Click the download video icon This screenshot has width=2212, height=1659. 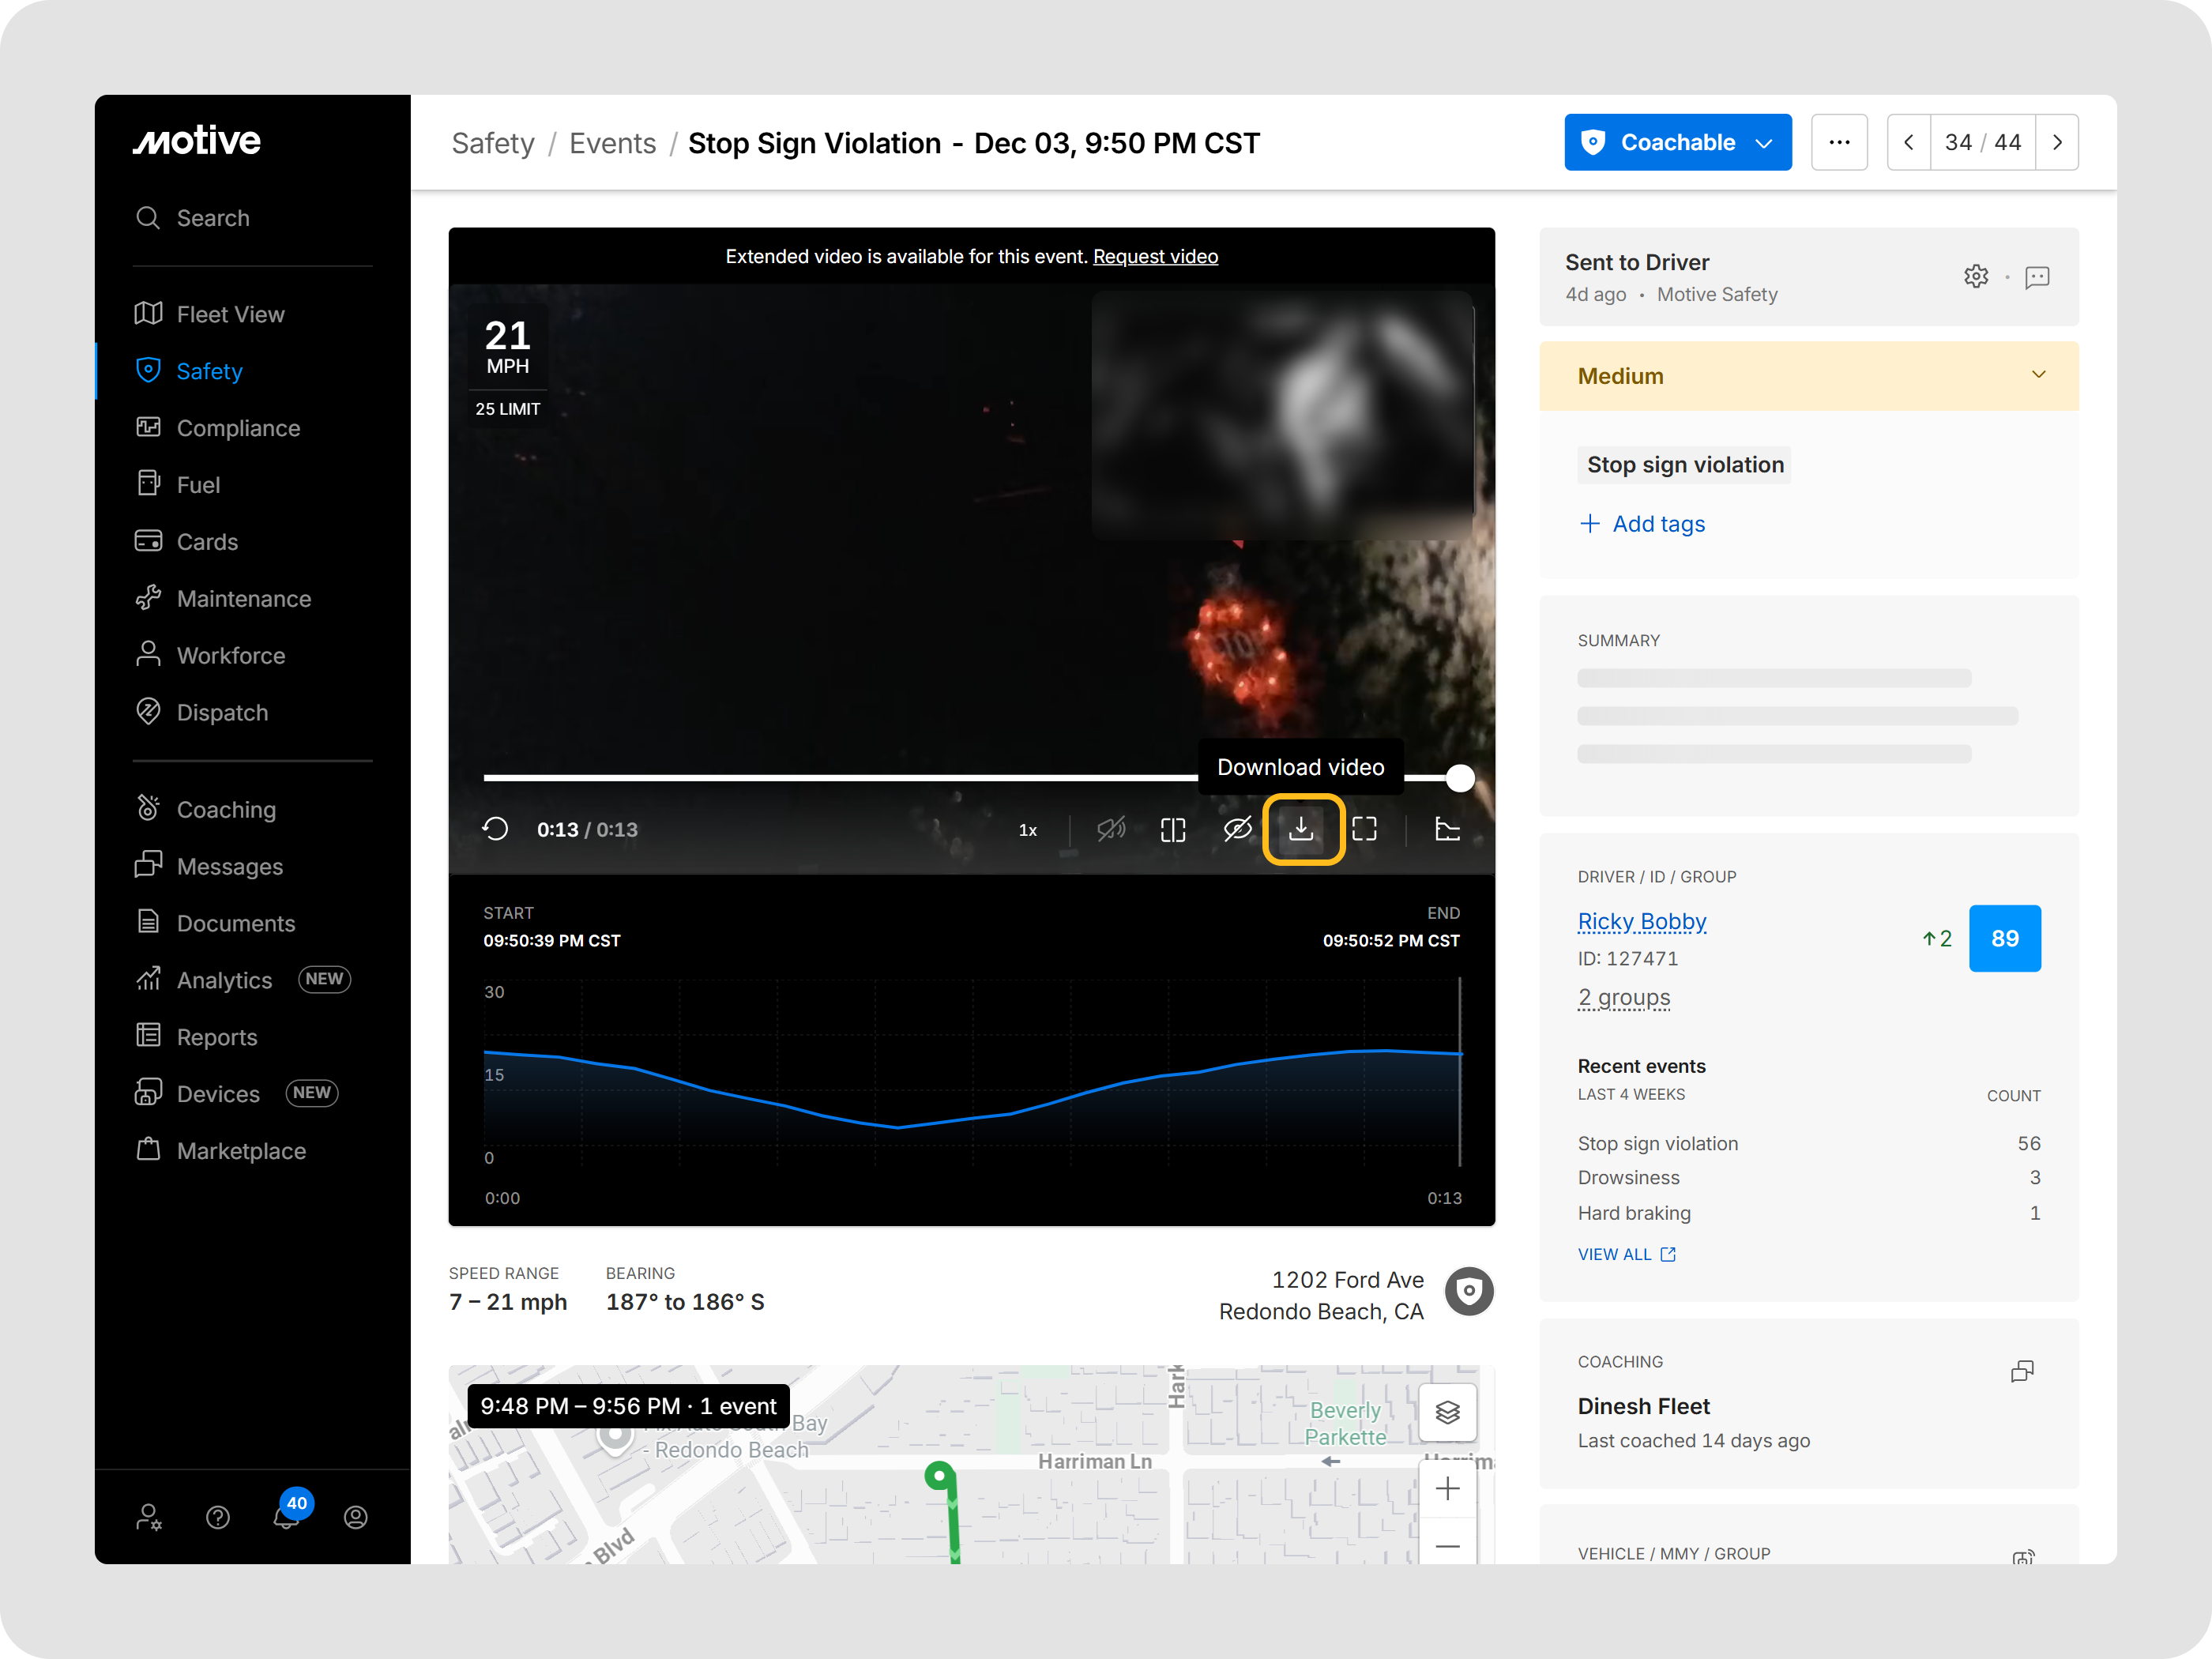coord(1301,829)
